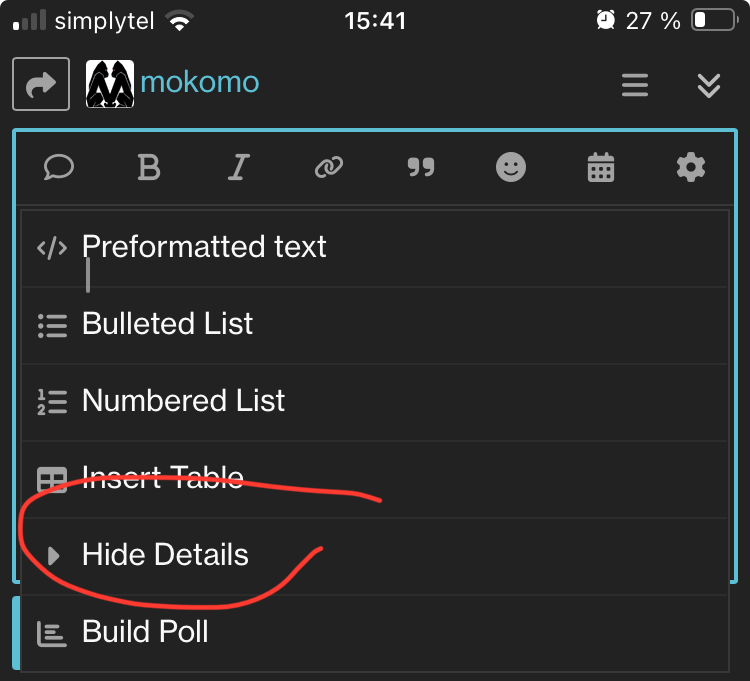Select Bulleted List option
The width and height of the screenshot is (750, 681).
point(167,324)
